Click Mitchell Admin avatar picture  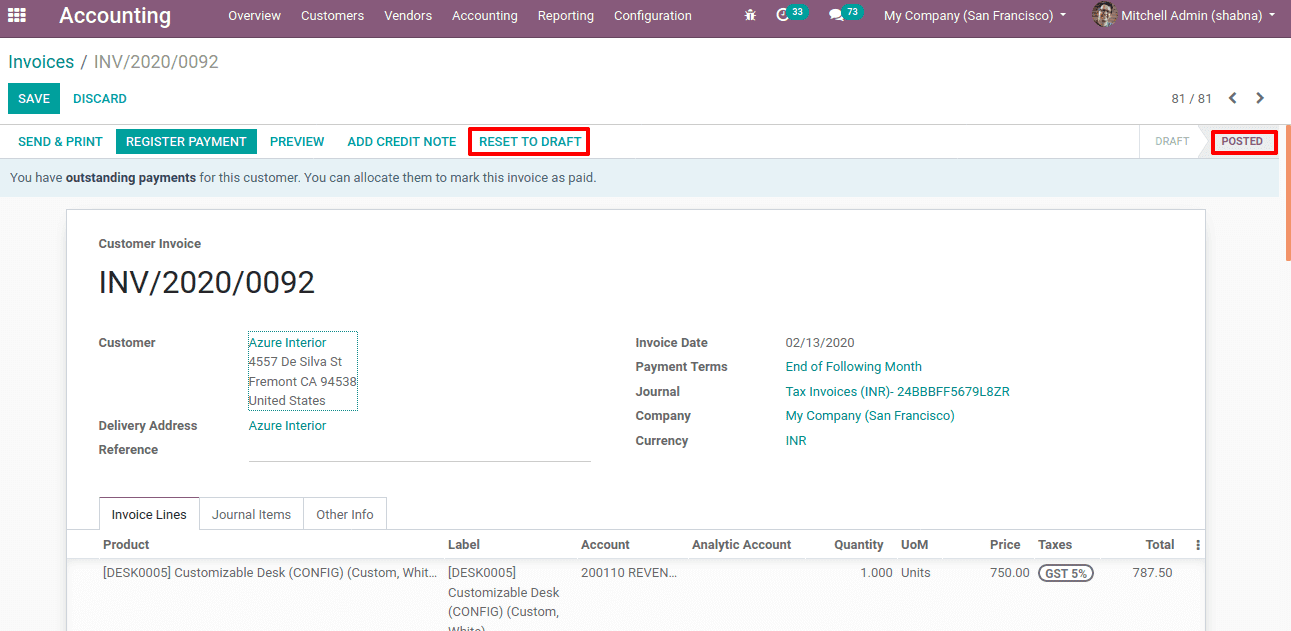(1104, 15)
